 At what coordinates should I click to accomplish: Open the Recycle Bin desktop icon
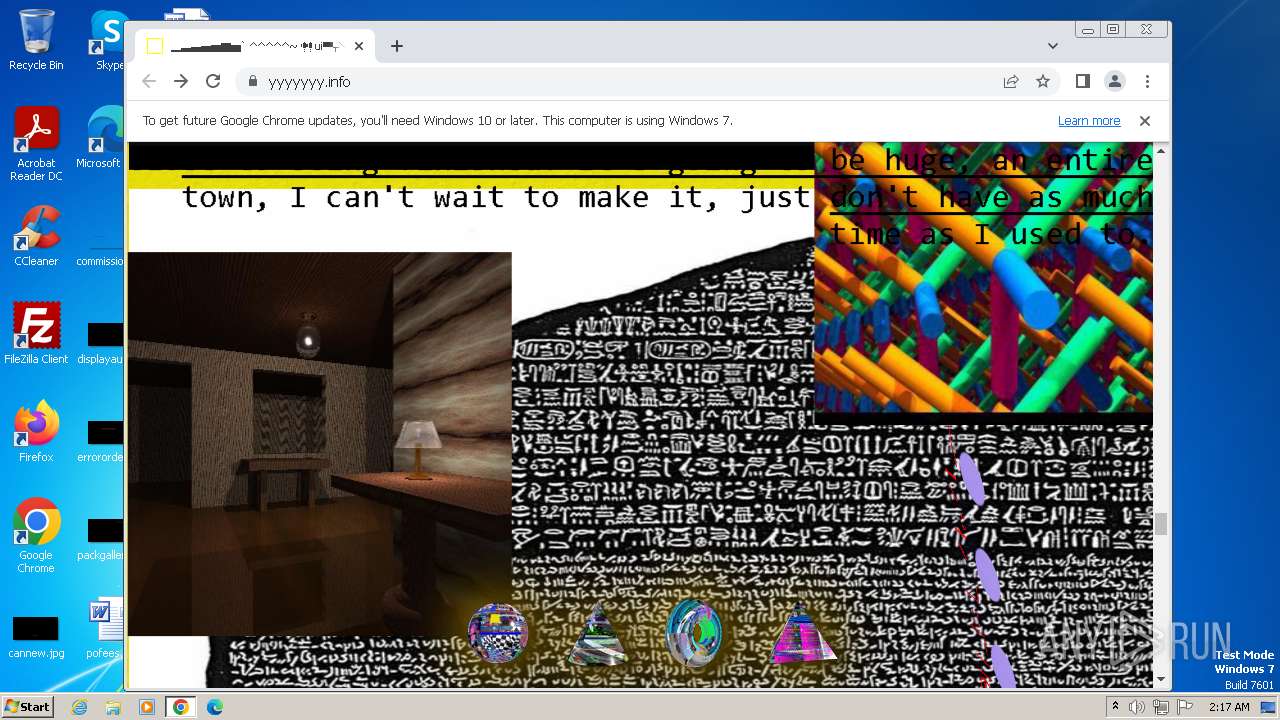pos(36,40)
